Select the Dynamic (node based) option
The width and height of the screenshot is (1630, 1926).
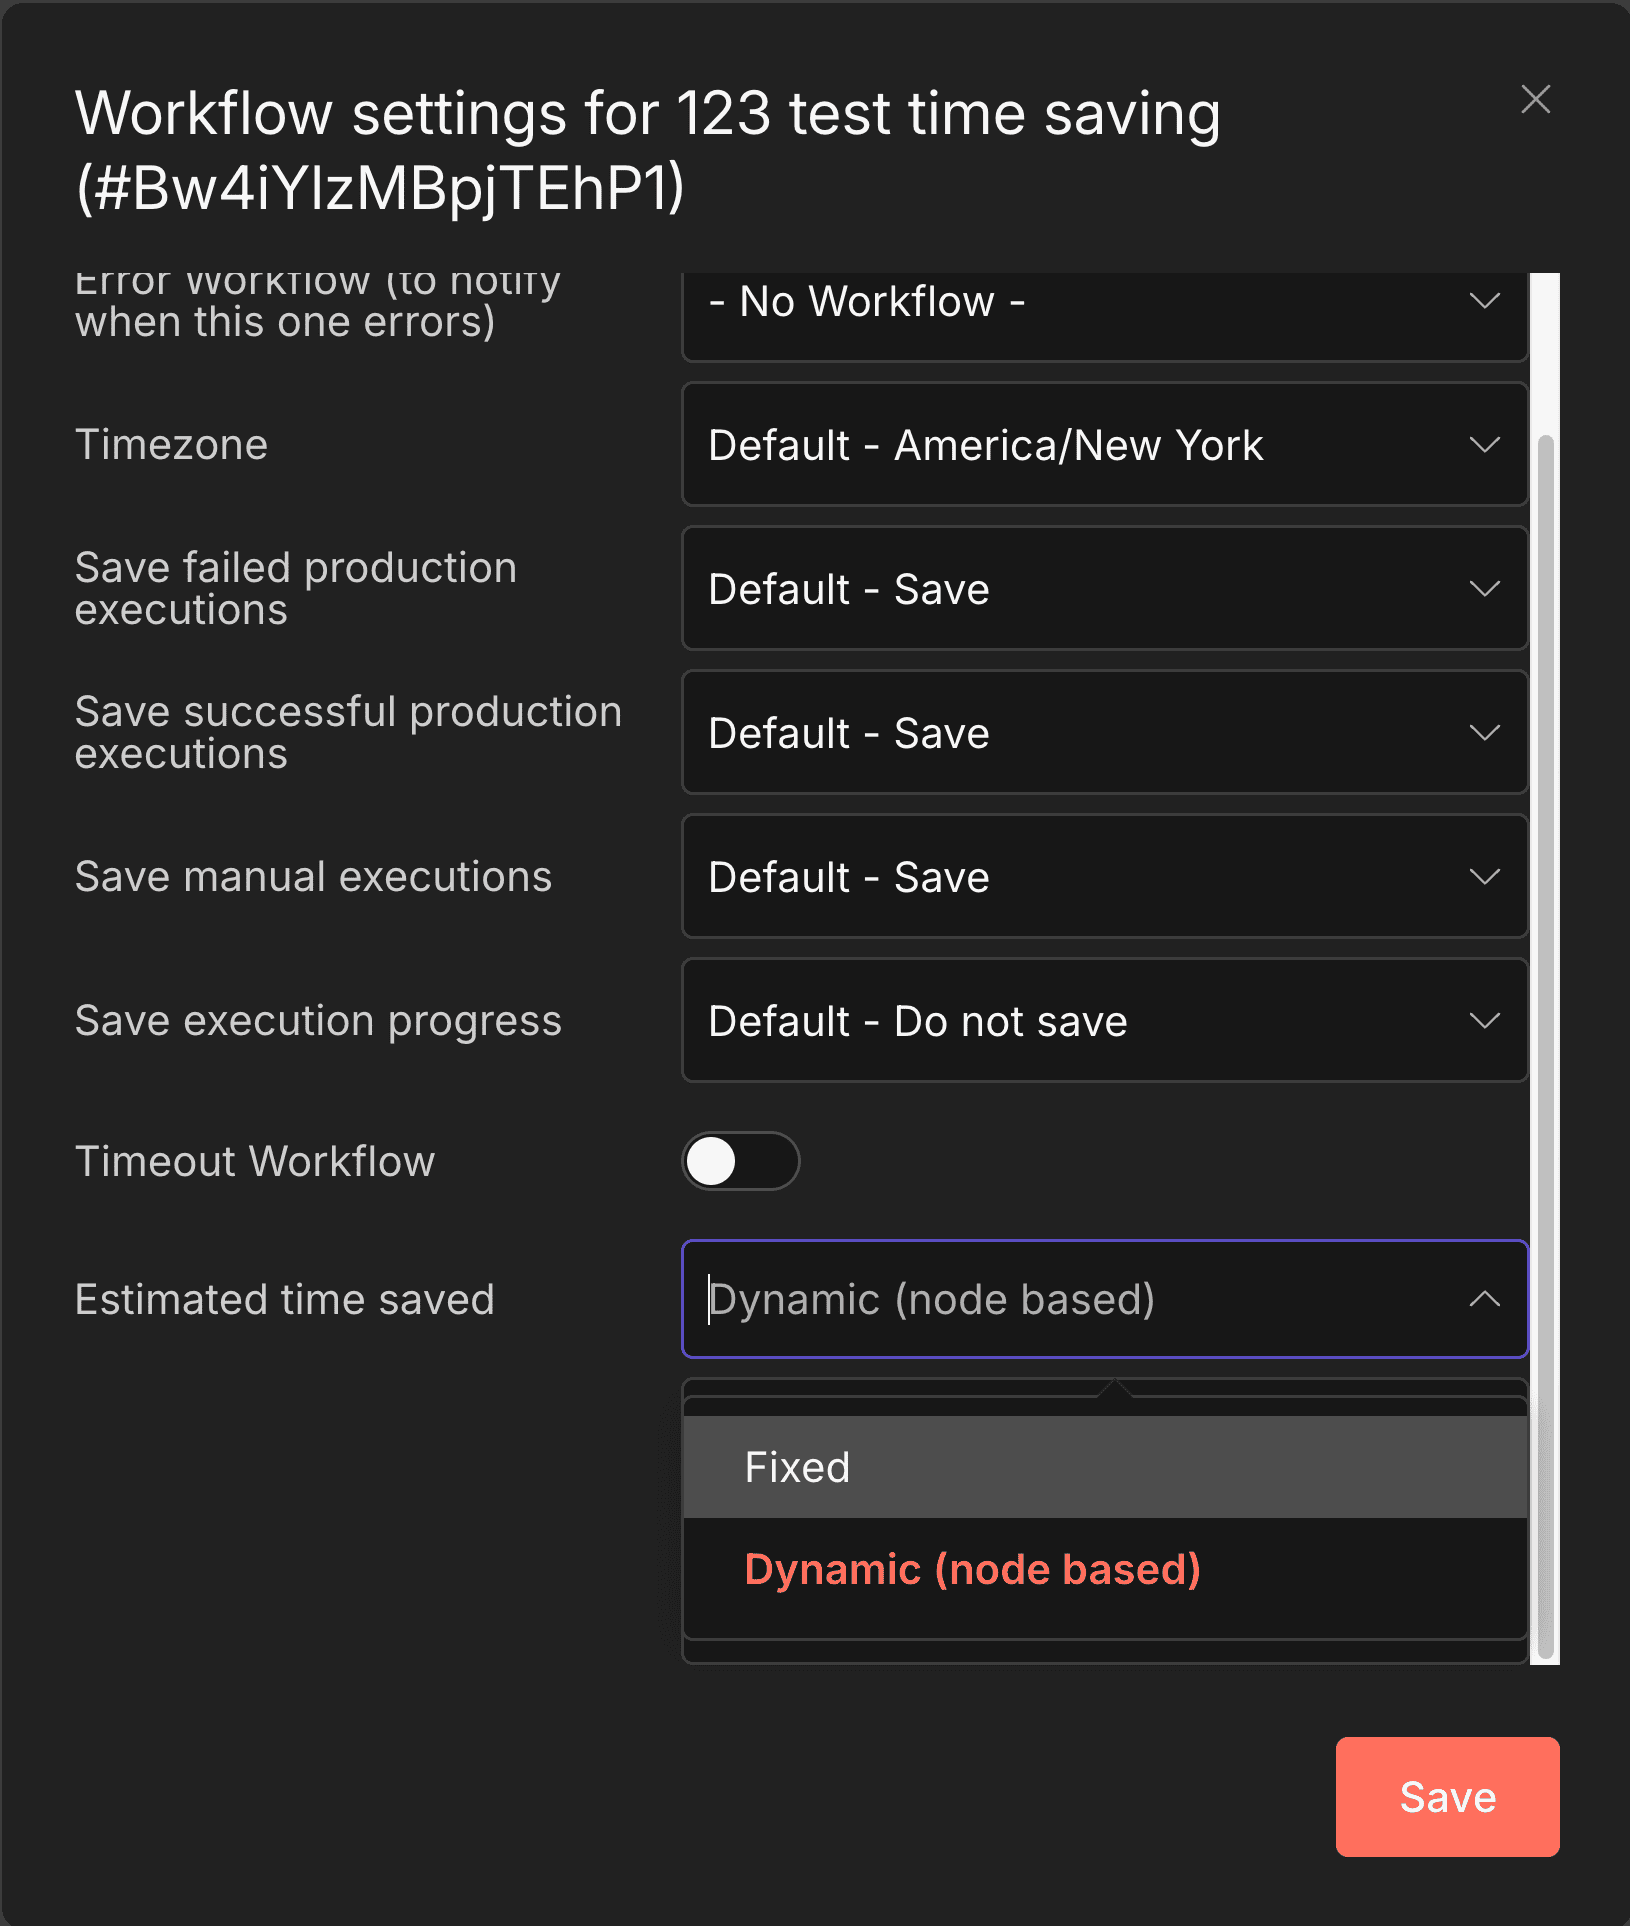coord(971,1569)
